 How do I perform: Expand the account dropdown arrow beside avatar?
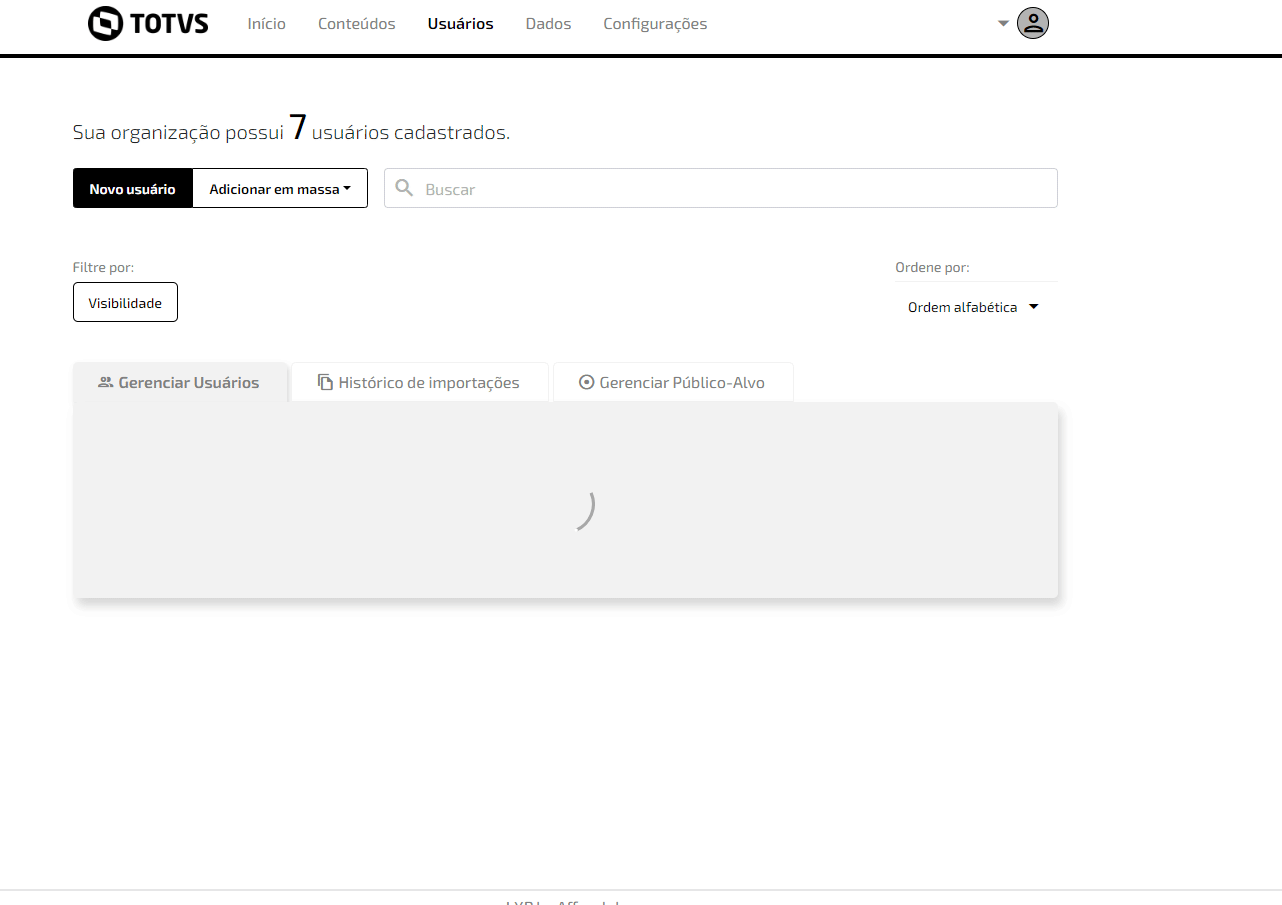[1003, 23]
